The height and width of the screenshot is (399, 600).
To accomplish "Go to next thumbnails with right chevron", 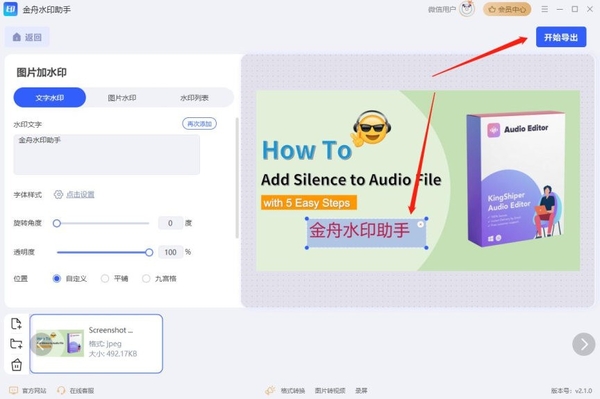I will coord(584,344).
